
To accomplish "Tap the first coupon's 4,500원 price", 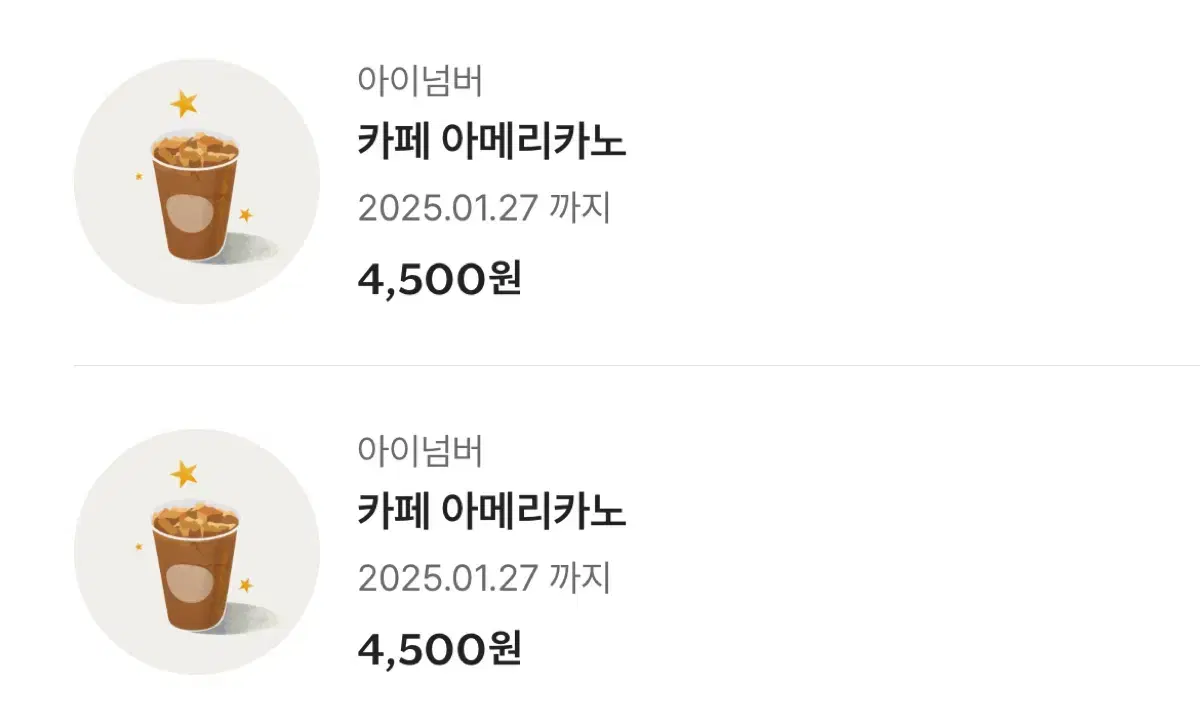I will [x=440, y=280].
